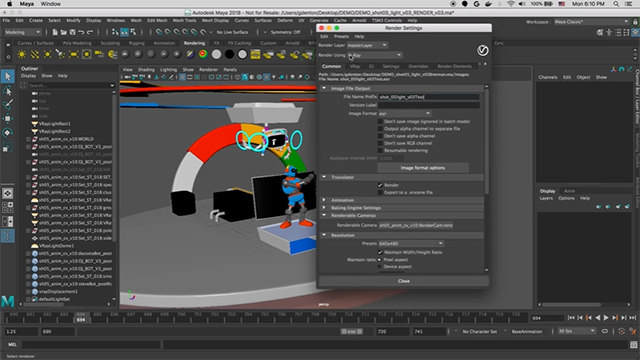Go to start of playback range
The width and height of the screenshot is (640, 360).
pyautogui.click(x=571, y=318)
